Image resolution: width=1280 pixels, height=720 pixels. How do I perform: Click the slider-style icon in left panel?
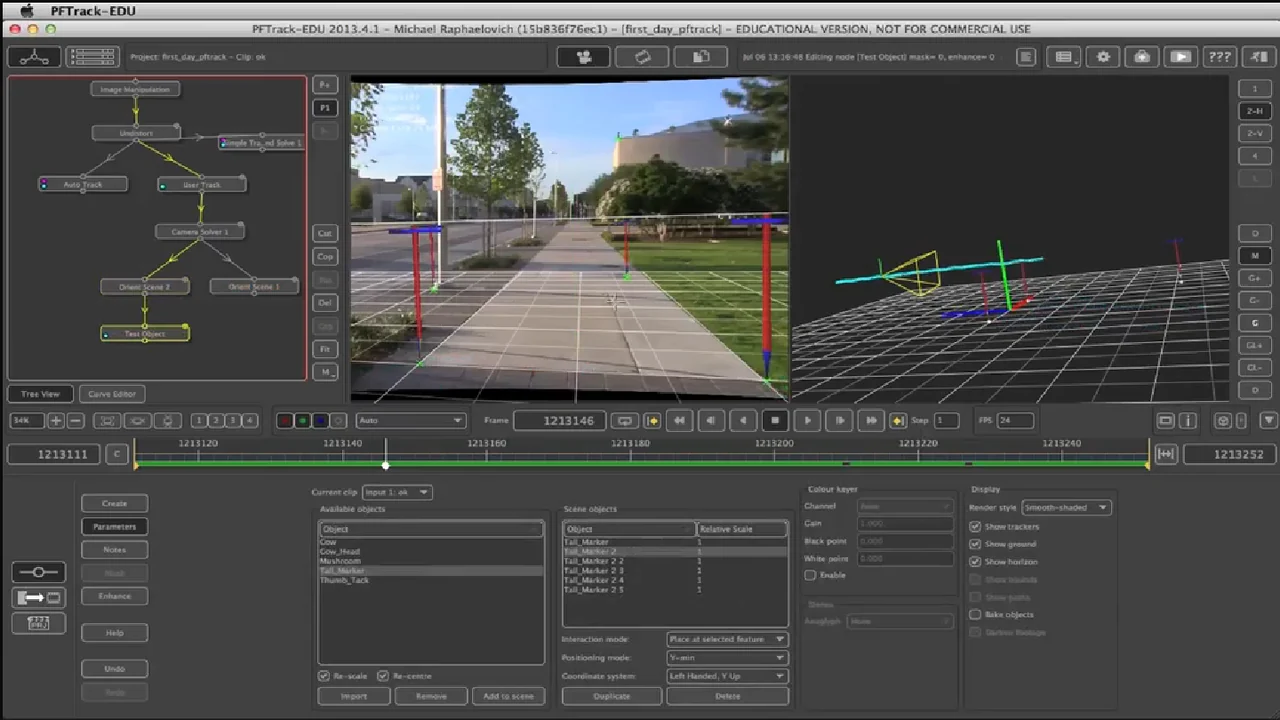pos(39,572)
